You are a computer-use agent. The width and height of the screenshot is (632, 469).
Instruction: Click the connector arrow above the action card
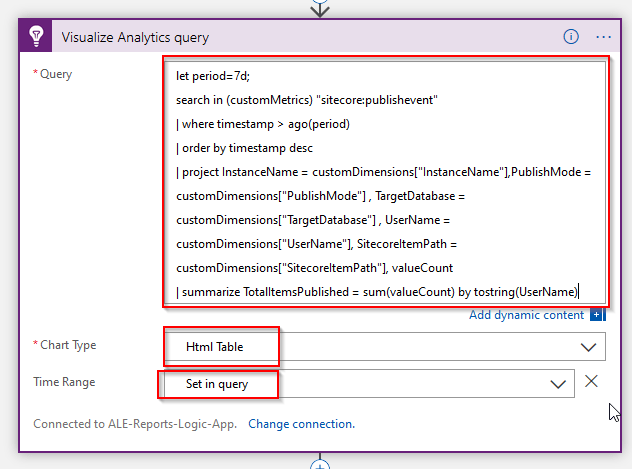(320, 8)
